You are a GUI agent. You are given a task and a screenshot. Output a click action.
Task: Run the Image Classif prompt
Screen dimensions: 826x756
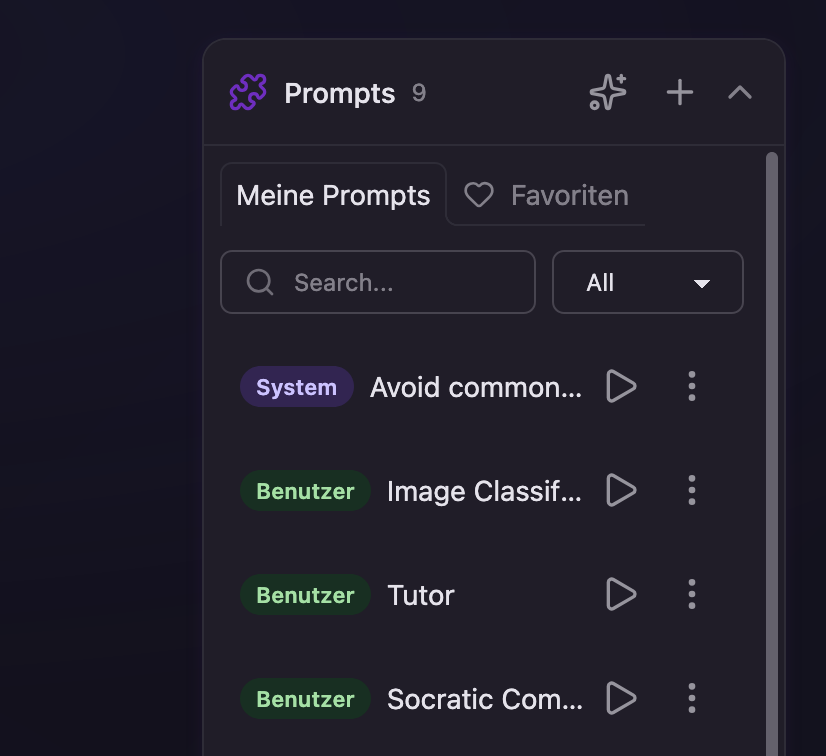[621, 491]
